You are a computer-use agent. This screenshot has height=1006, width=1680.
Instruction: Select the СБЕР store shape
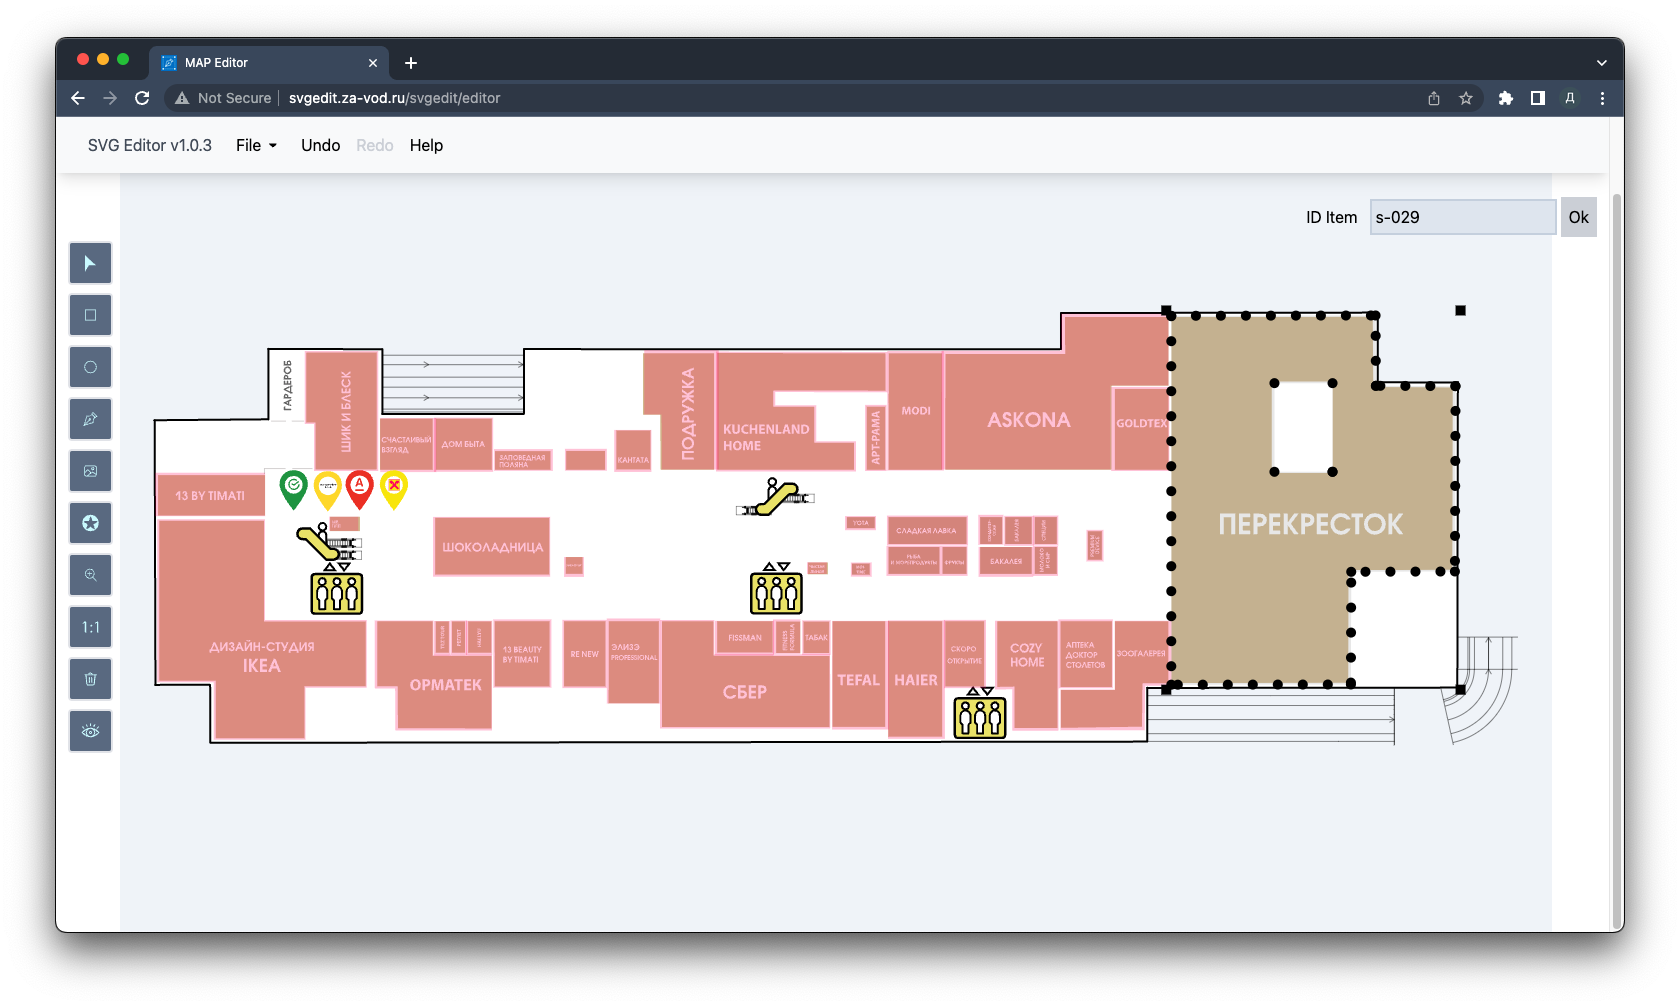point(744,692)
